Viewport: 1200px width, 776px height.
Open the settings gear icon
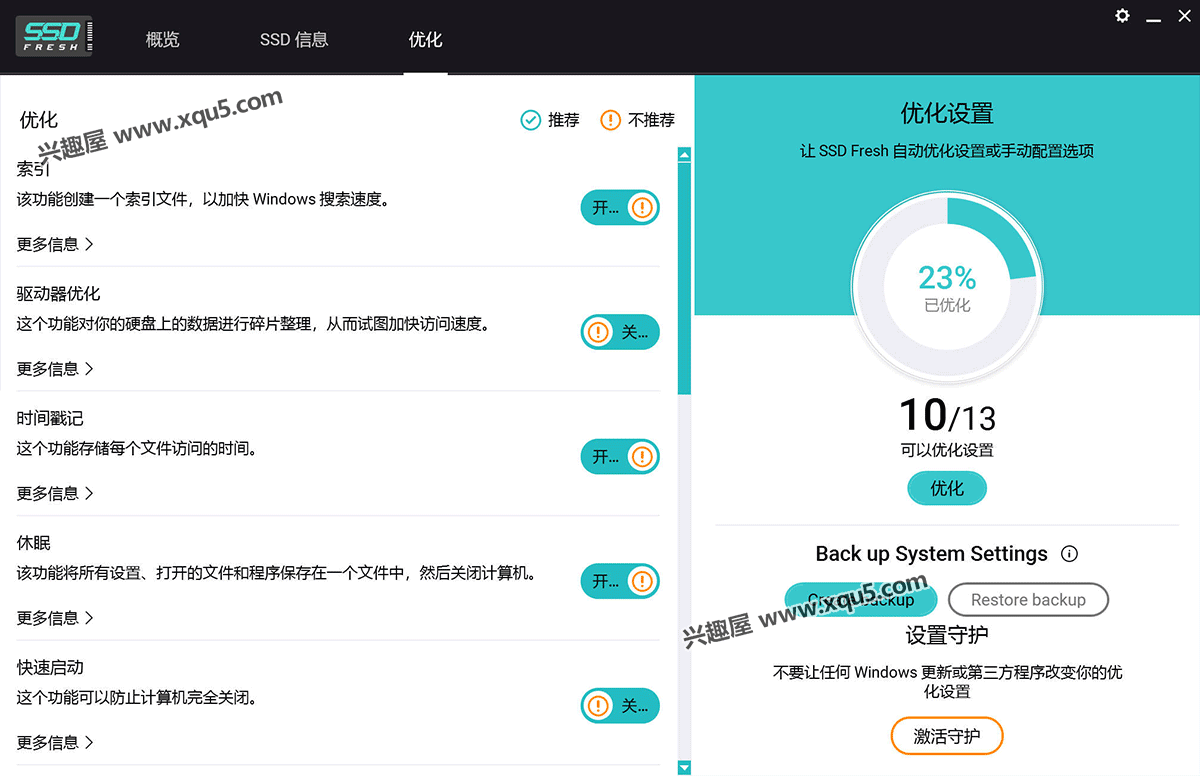click(x=1123, y=16)
